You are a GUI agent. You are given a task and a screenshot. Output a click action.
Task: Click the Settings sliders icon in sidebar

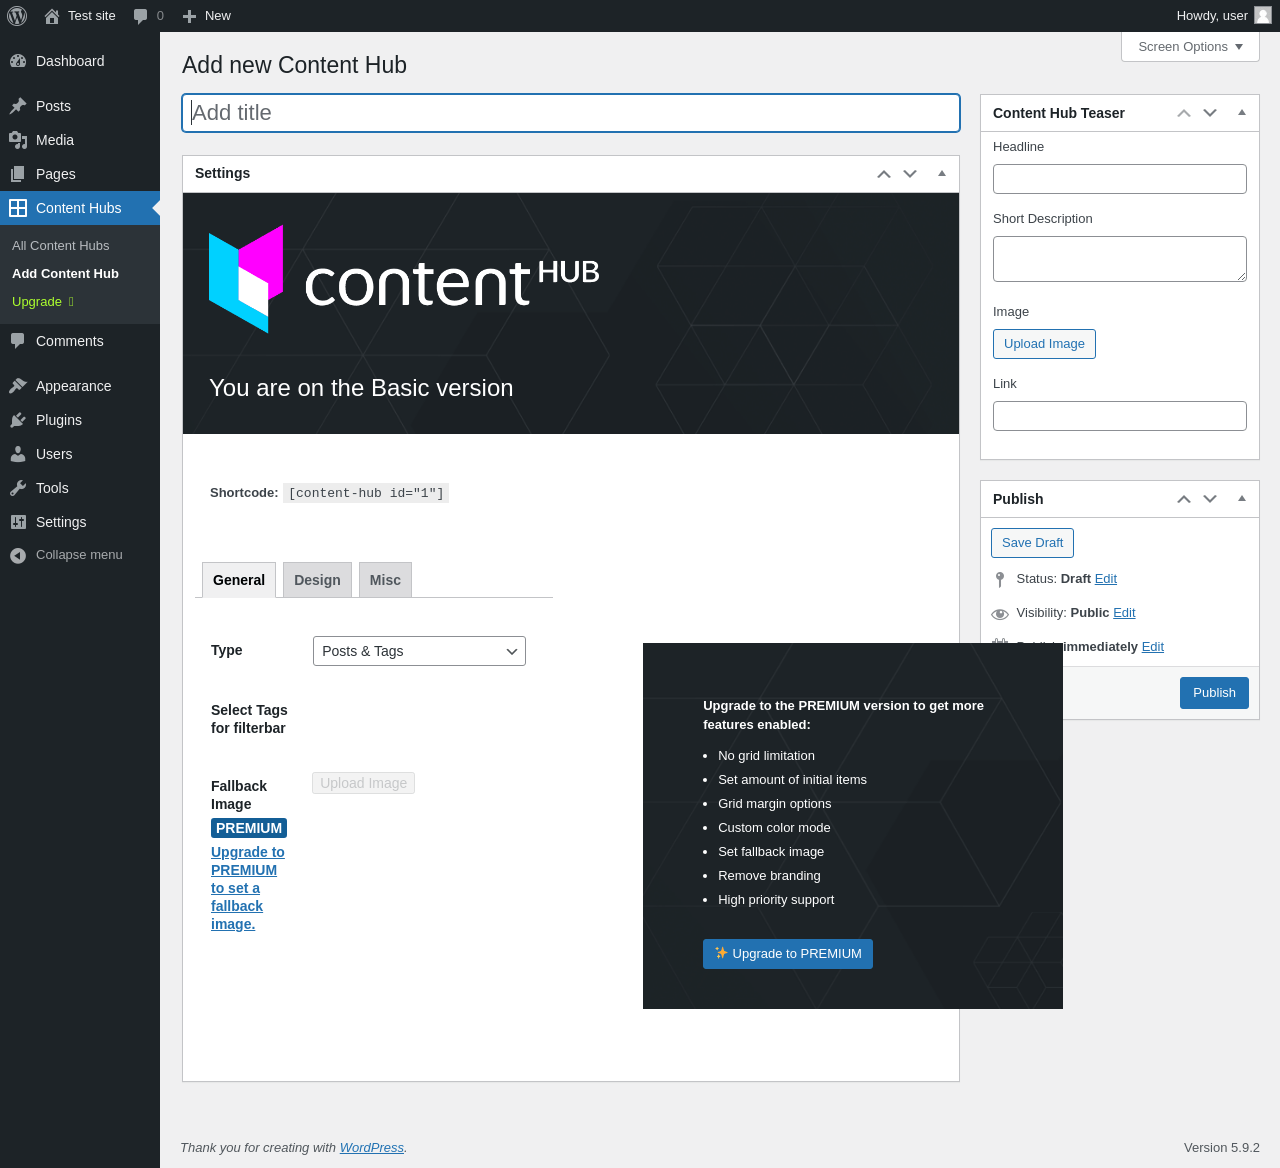[x=18, y=522]
